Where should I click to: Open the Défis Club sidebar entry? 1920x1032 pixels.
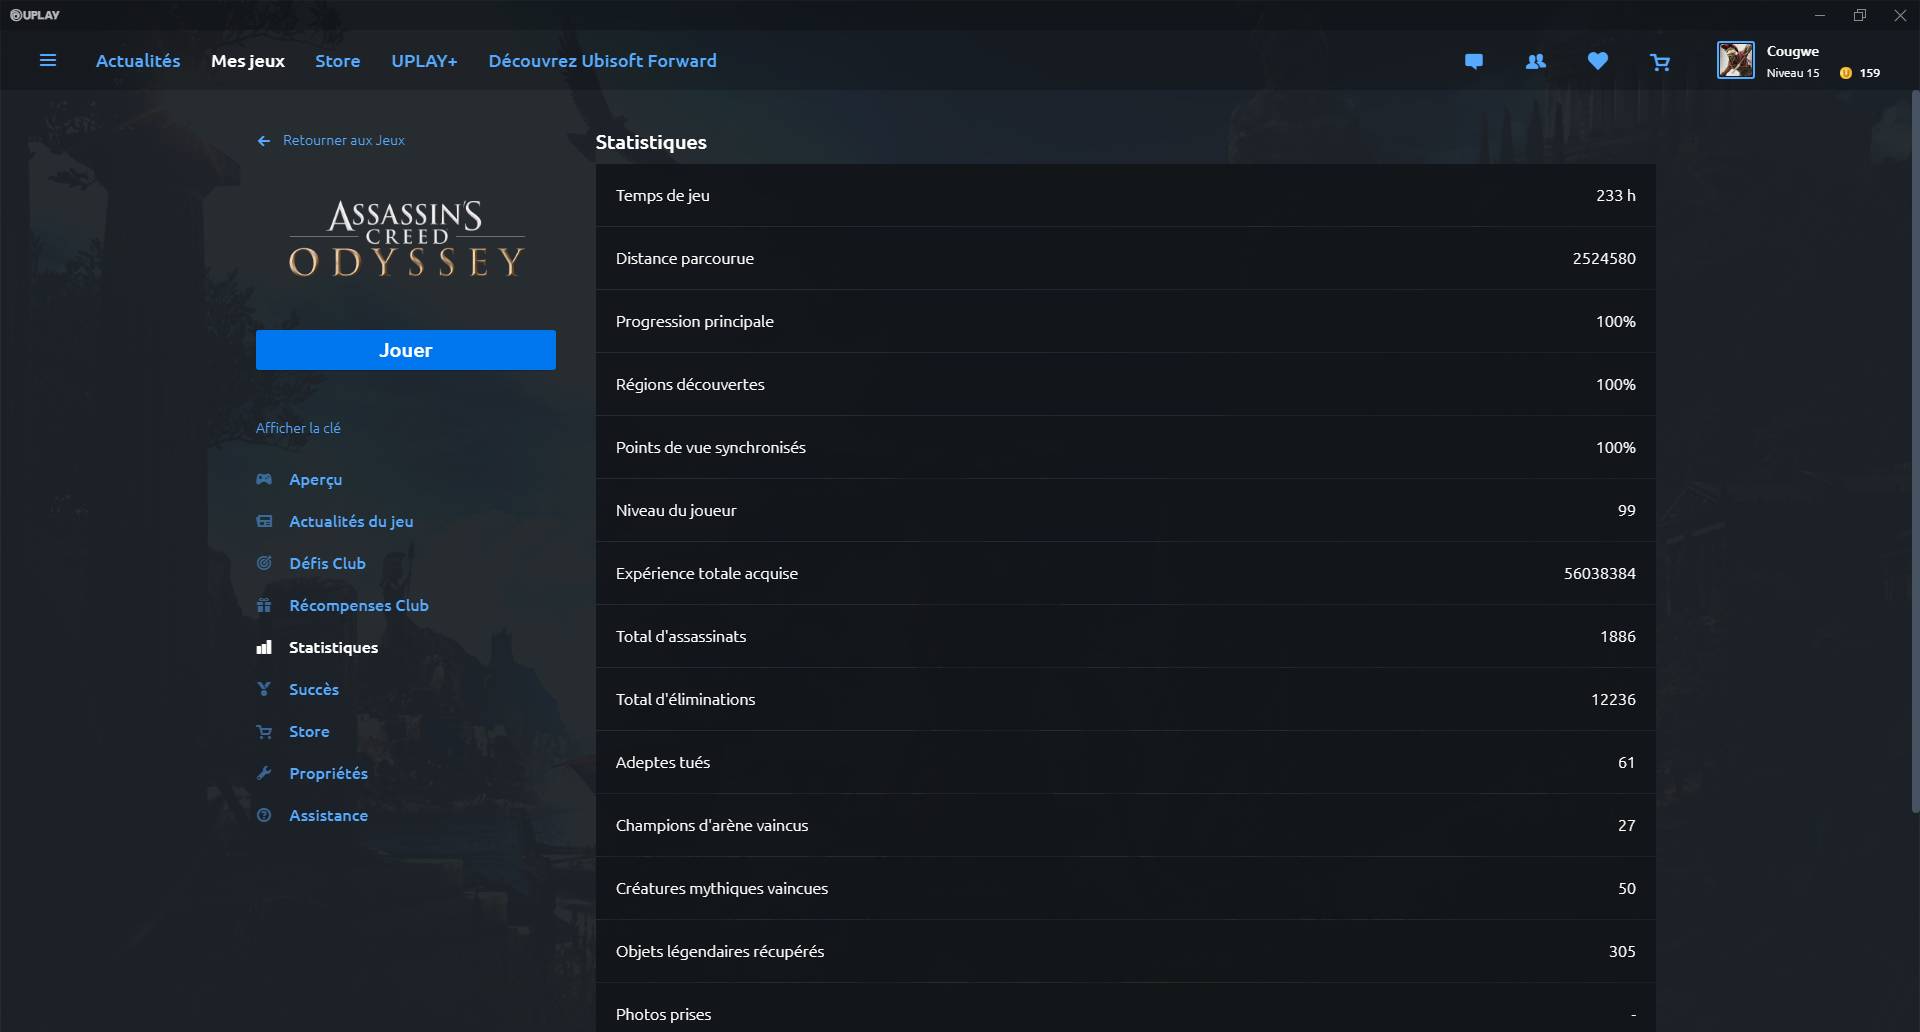[x=327, y=563]
